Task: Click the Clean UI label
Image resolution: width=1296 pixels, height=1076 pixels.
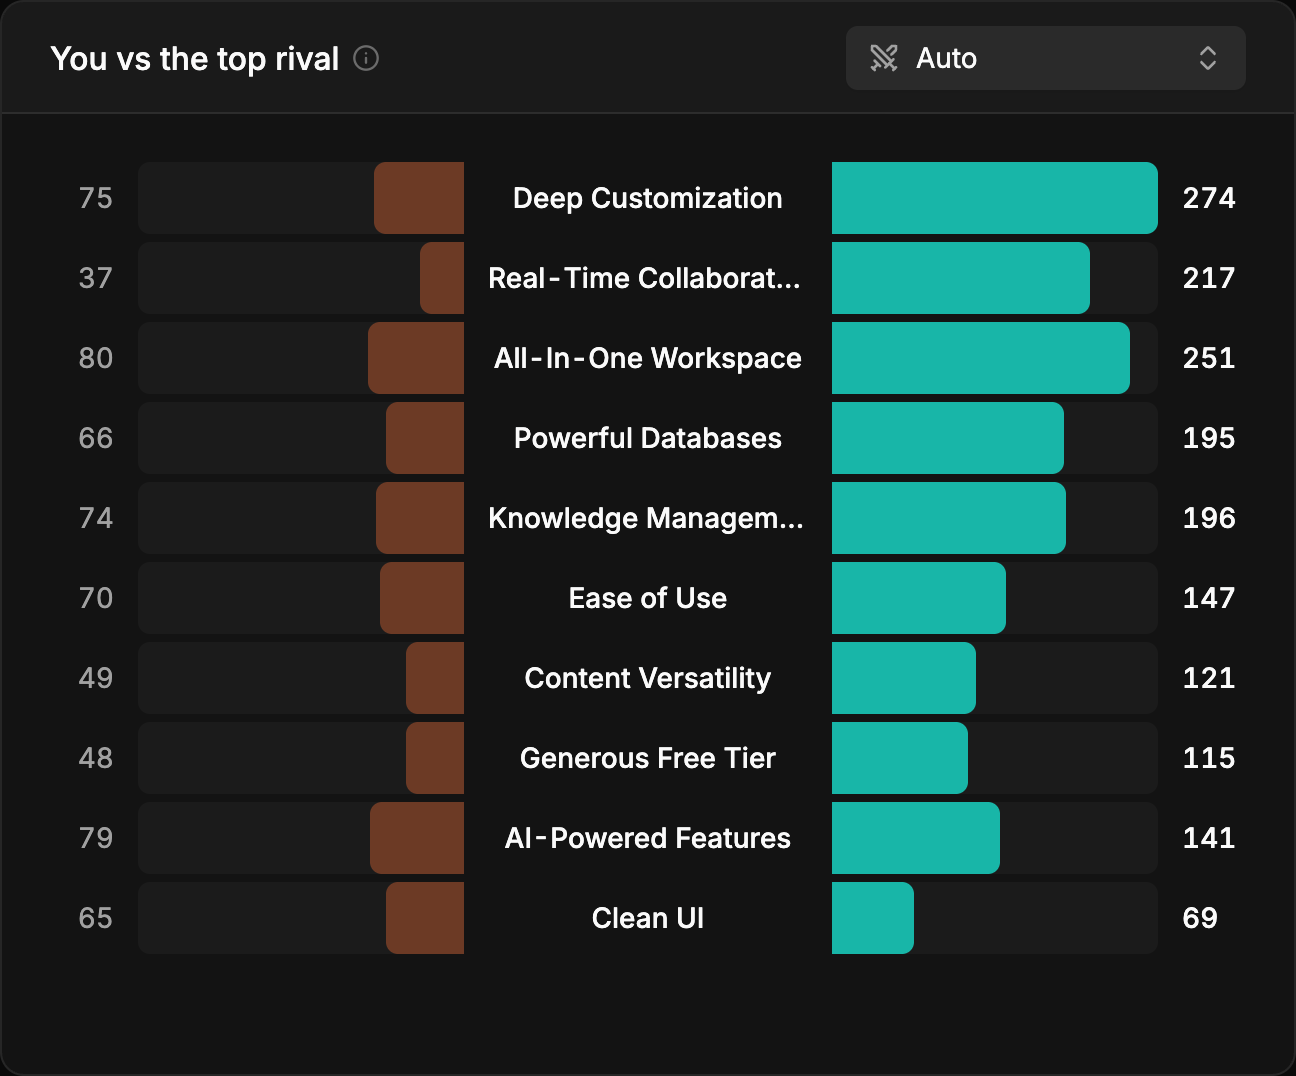Action: click(648, 918)
